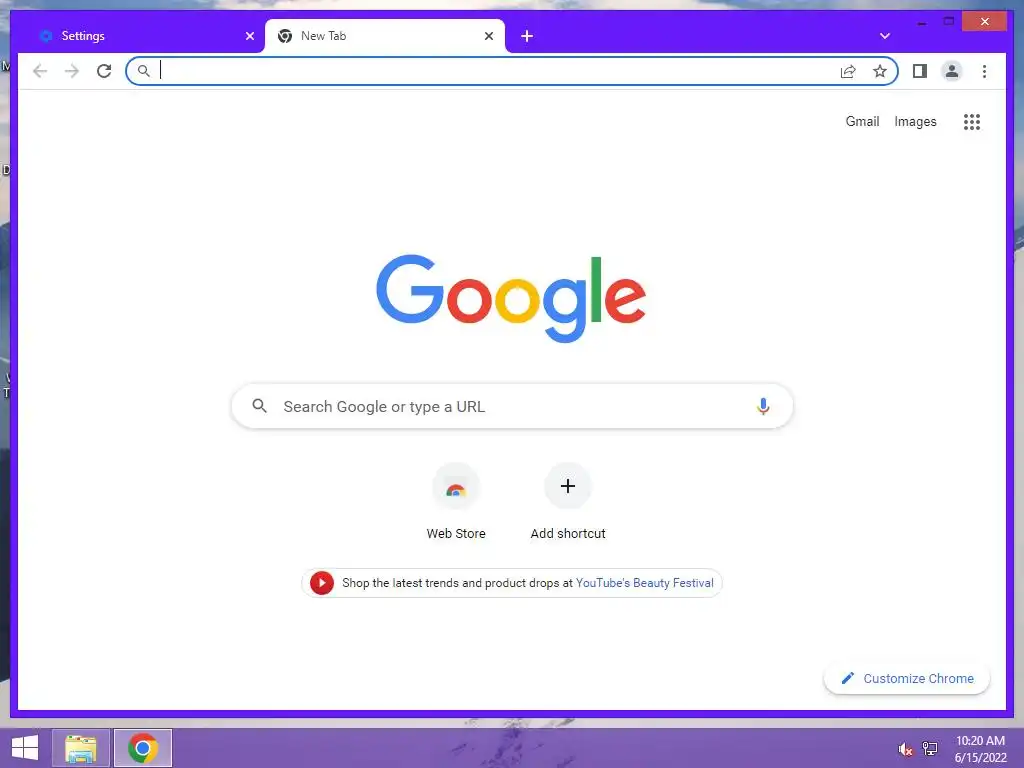This screenshot has width=1024, height=768.
Task: Click the Customize Chrome button
Action: pyautogui.click(x=906, y=679)
